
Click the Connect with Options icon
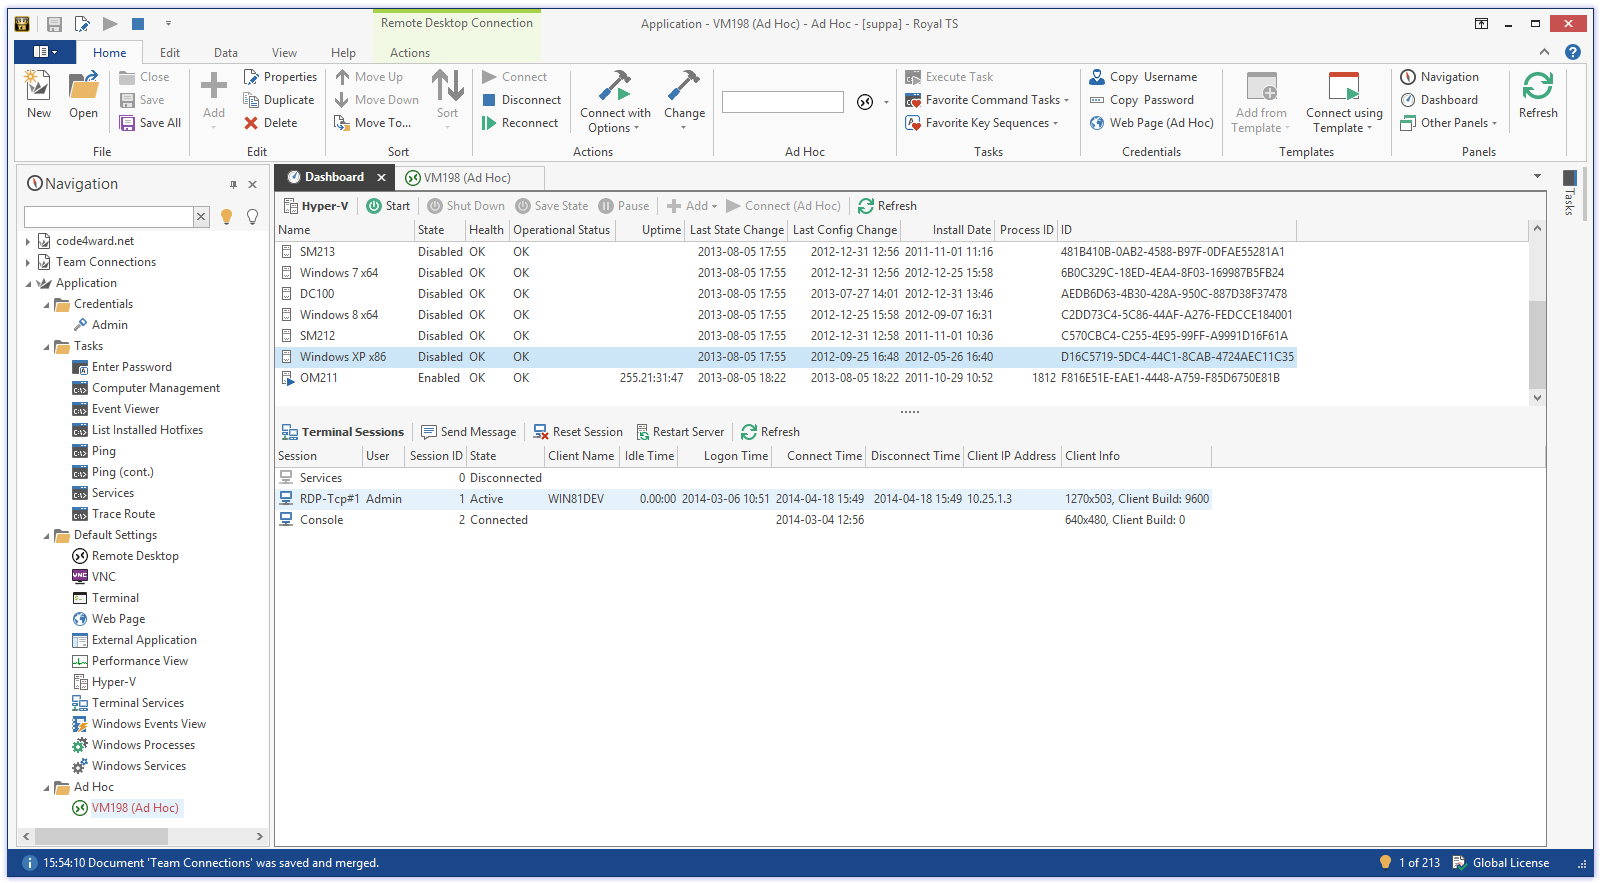[614, 87]
